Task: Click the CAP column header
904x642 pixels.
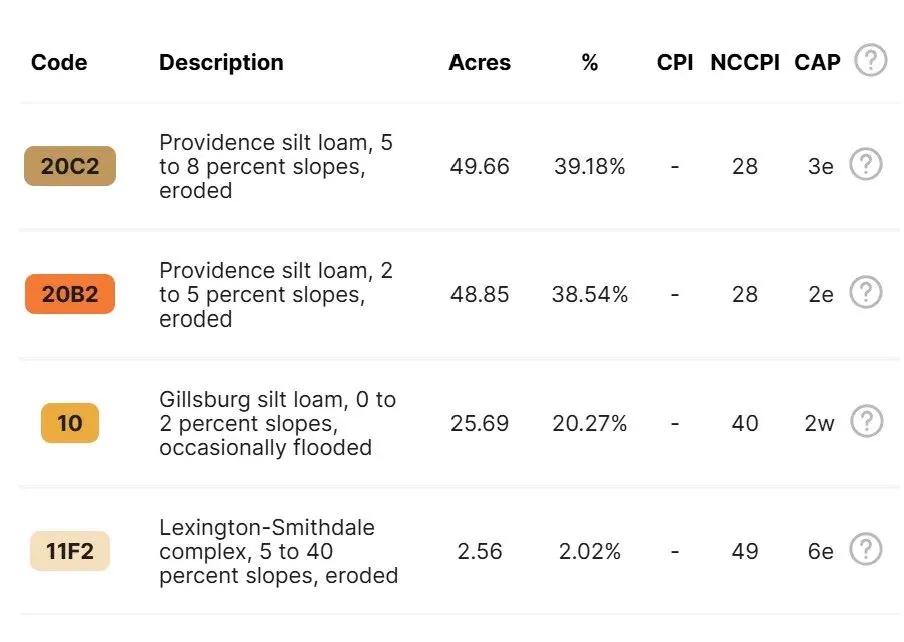Action: 818,62
